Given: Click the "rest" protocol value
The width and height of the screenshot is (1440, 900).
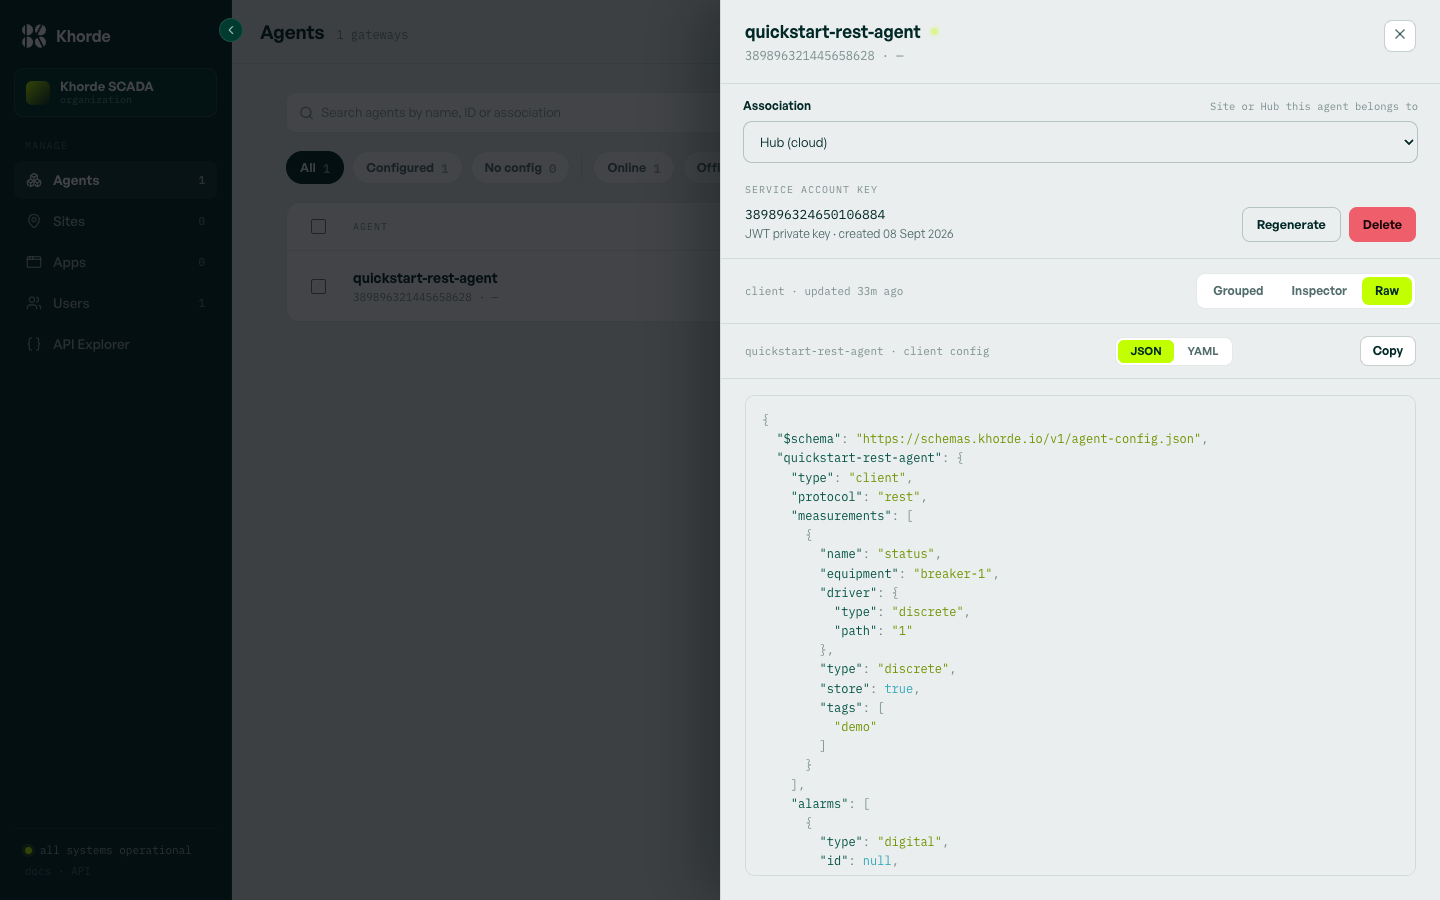Looking at the screenshot, I should coord(899,497).
